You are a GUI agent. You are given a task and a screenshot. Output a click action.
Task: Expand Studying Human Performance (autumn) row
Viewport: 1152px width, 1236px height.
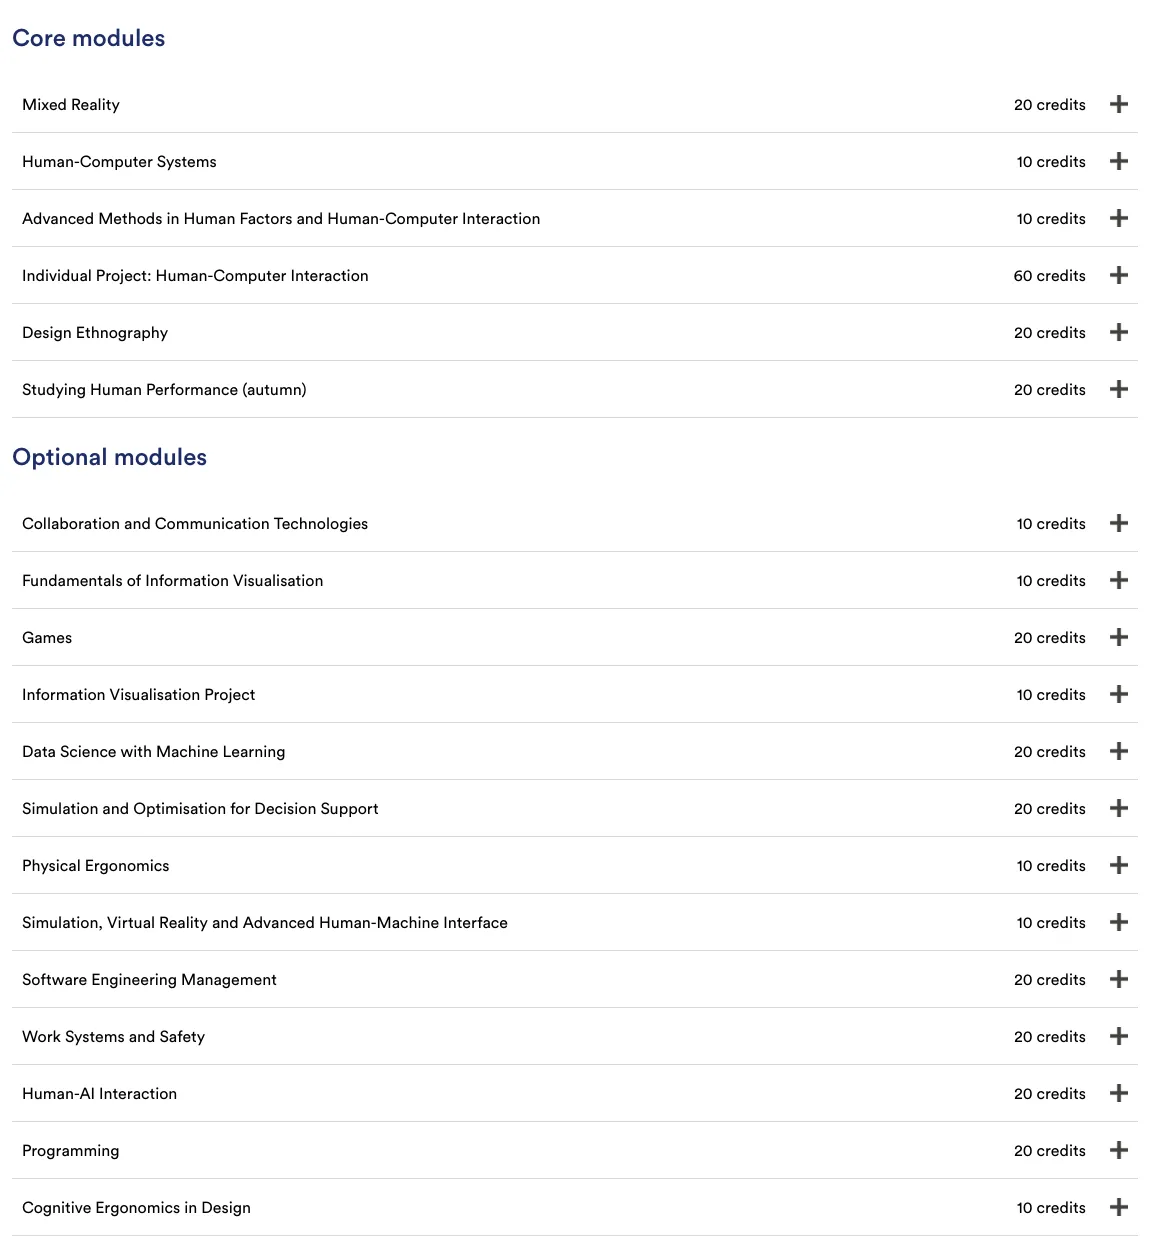[1119, 389]
